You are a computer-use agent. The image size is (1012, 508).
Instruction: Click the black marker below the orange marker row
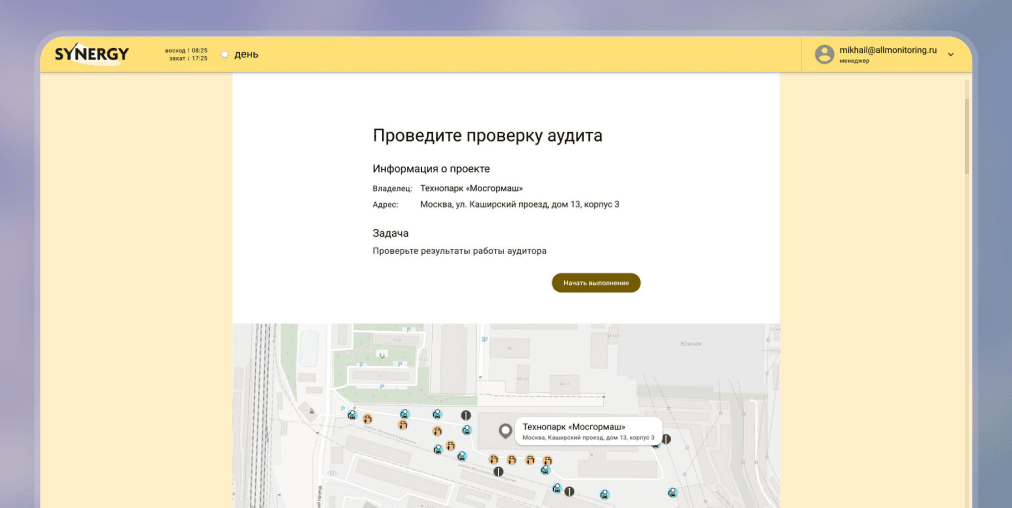point(498,472)
